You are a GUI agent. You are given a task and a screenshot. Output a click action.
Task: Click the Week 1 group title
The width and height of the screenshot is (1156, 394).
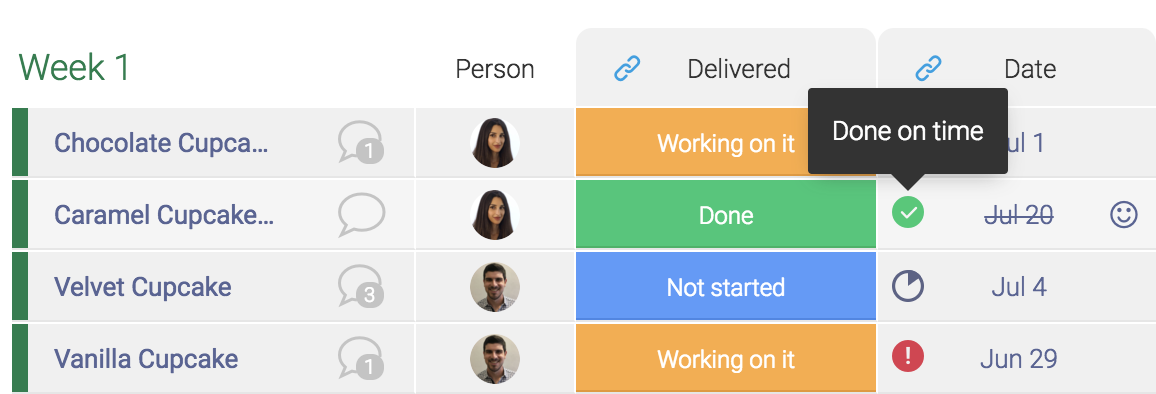click(74, 67)
